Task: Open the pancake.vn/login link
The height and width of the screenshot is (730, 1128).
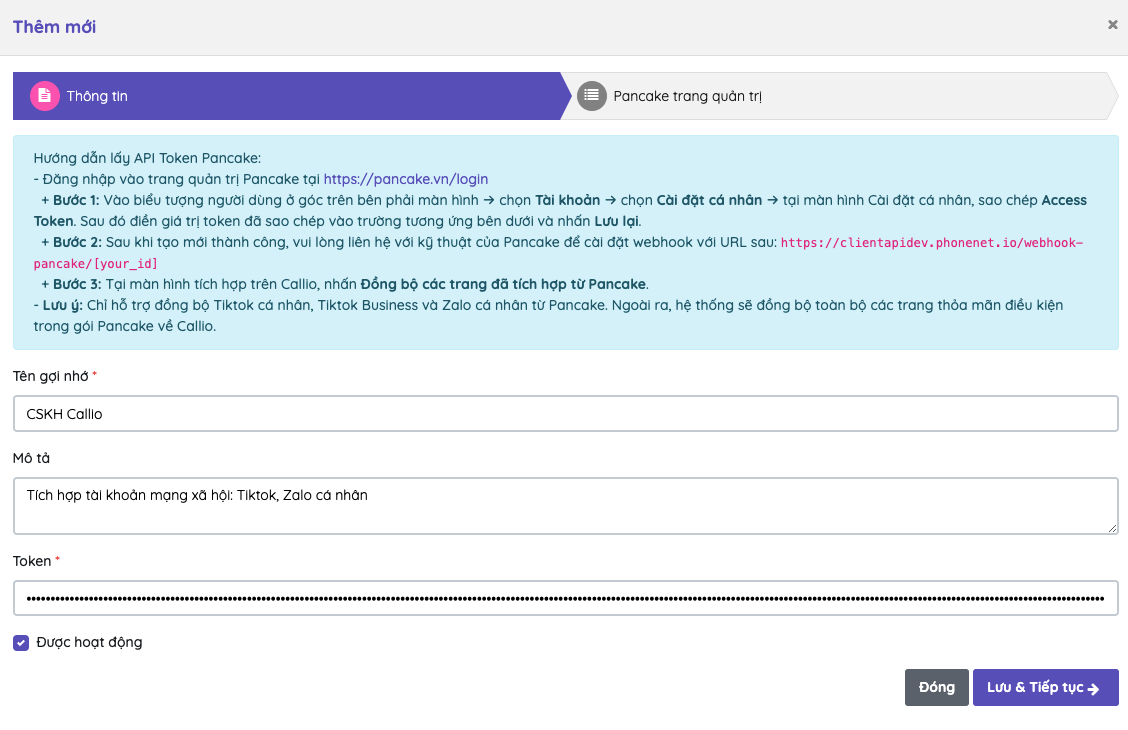Action: (x=406, y=179)
